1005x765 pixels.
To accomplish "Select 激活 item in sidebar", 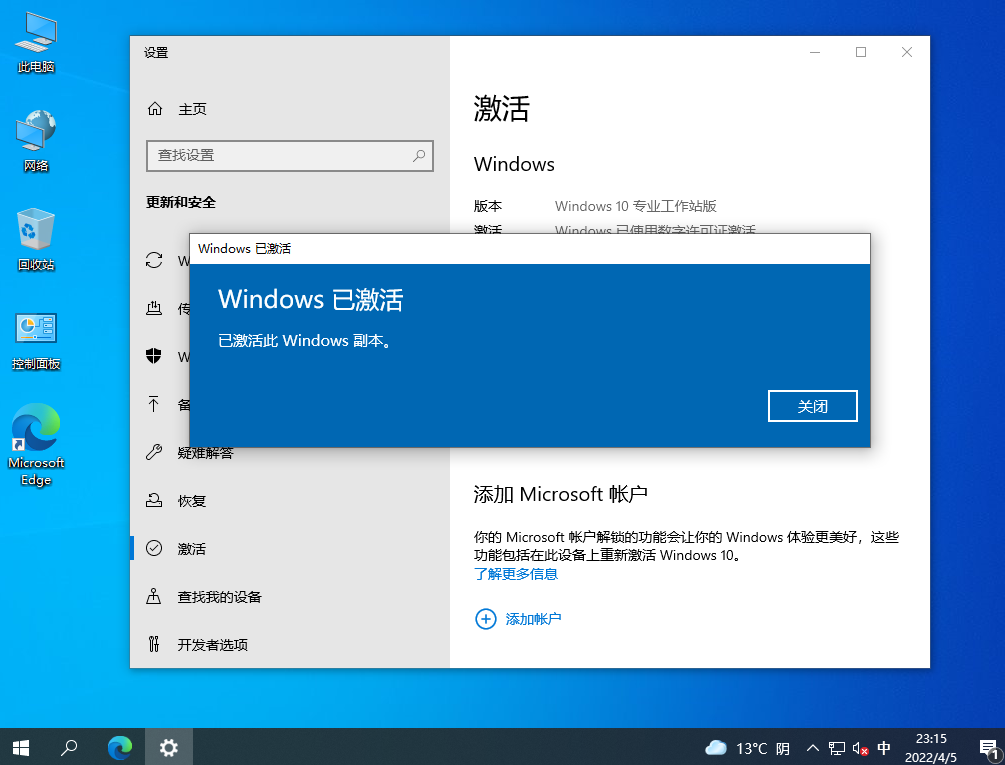I will [192, 549].
